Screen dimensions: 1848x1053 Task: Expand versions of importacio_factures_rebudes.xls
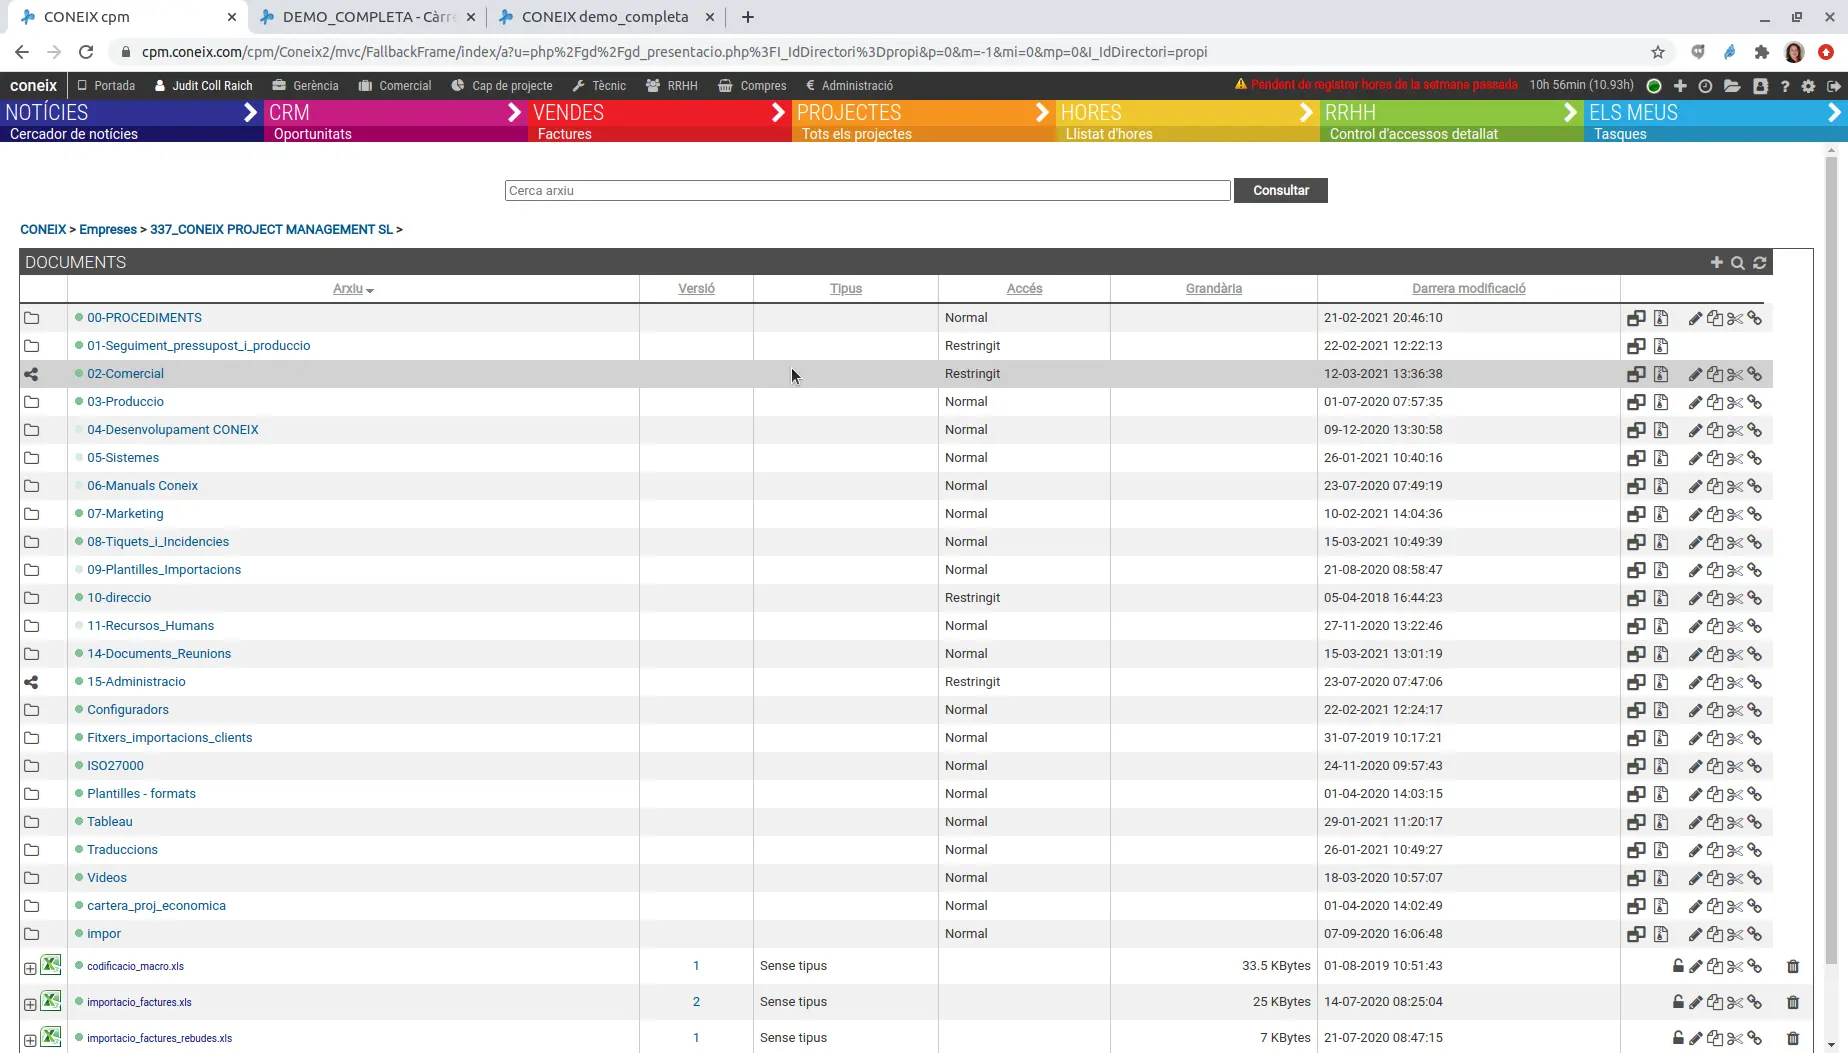[30, 1041]
